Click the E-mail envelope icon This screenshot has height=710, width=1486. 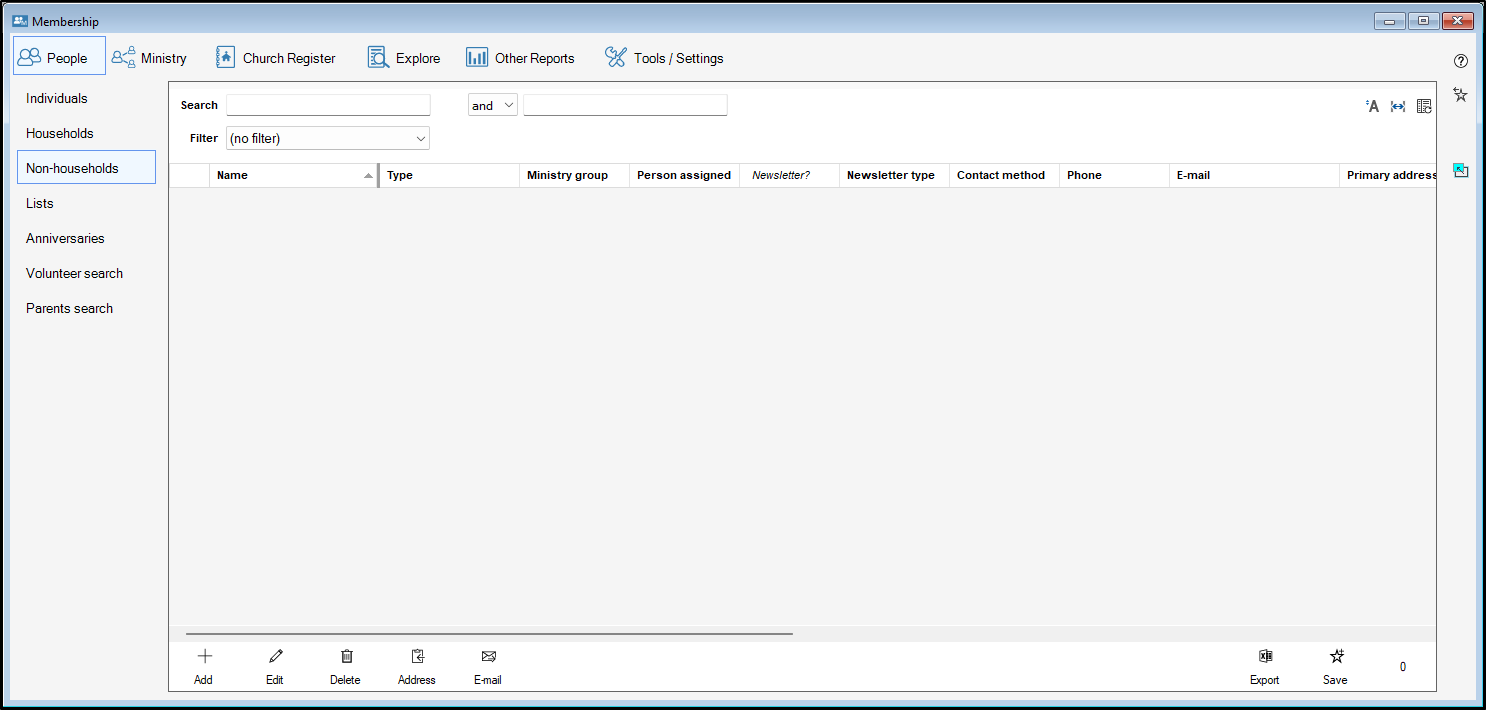[x=488, y=657]
